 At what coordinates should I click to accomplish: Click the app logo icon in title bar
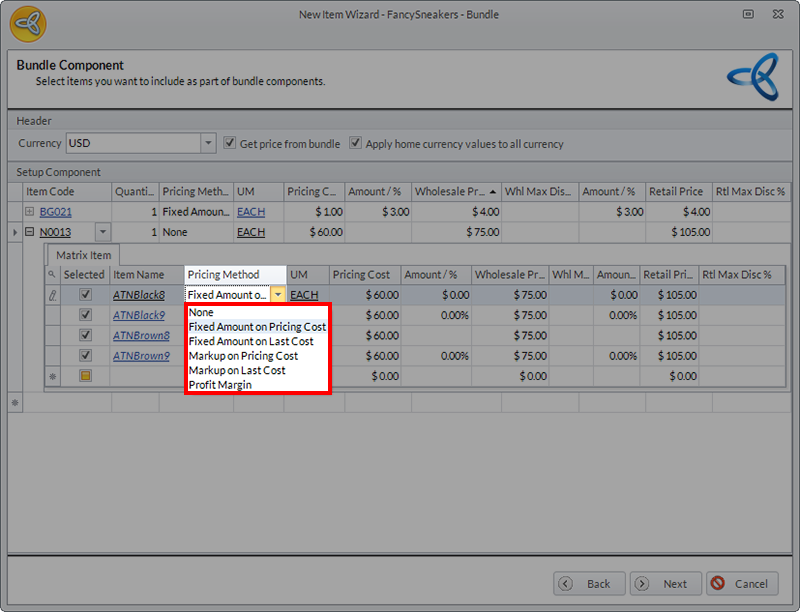27,25
